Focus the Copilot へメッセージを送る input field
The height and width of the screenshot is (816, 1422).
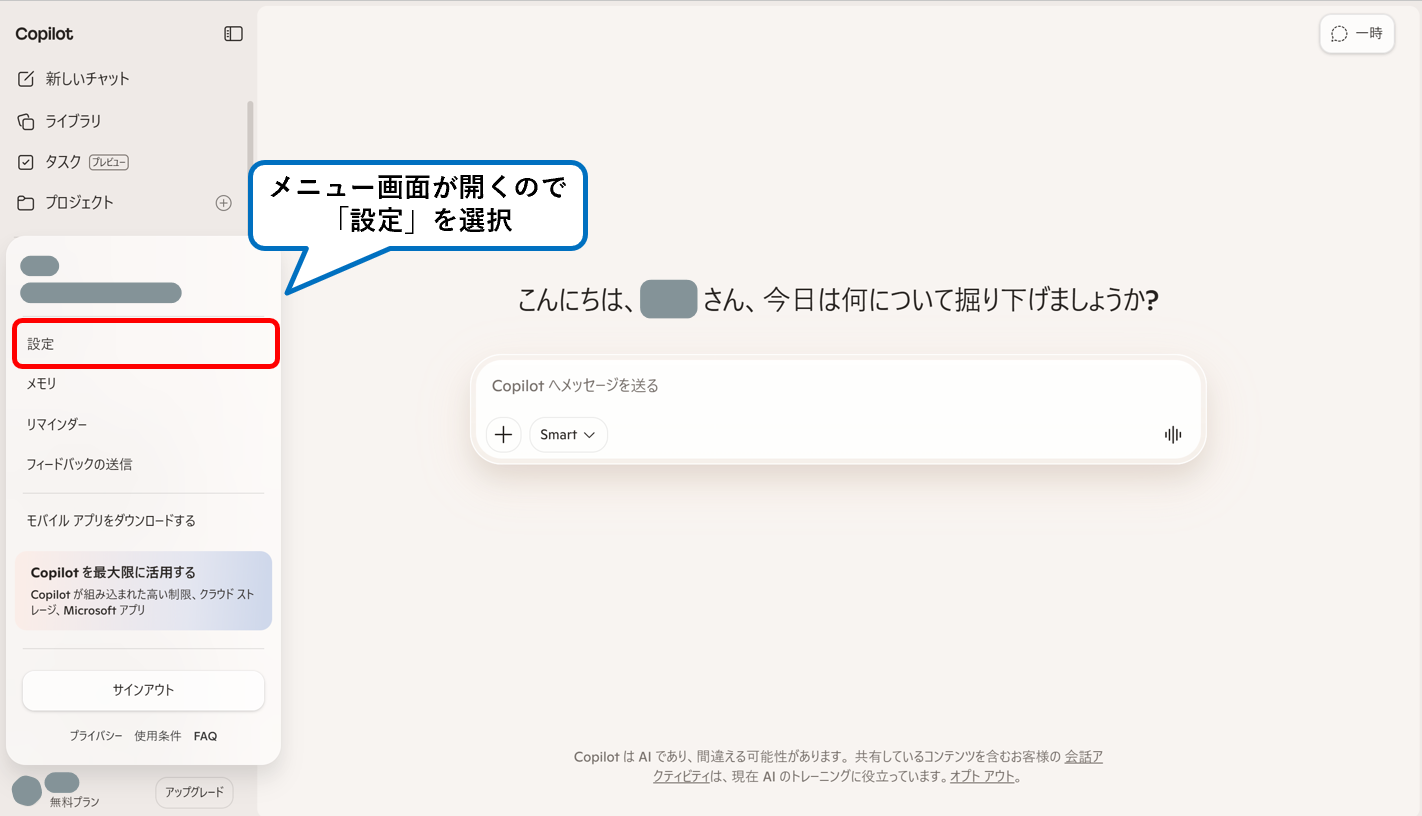tap(838, 386)
